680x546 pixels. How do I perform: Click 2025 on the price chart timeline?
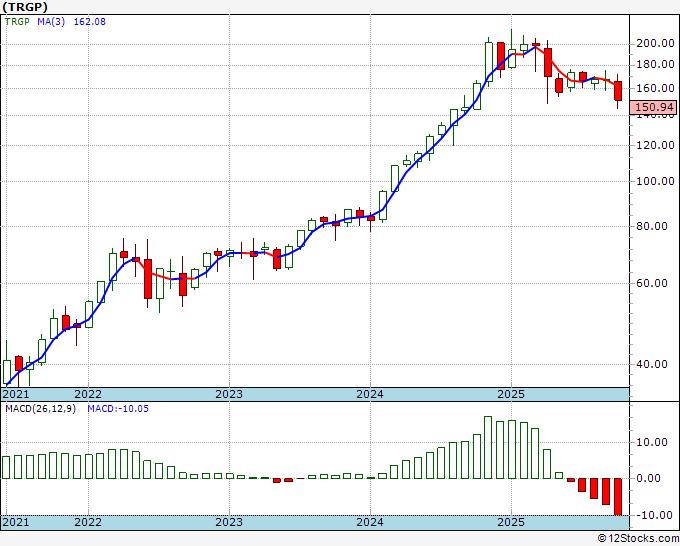[x=511, y=394]
